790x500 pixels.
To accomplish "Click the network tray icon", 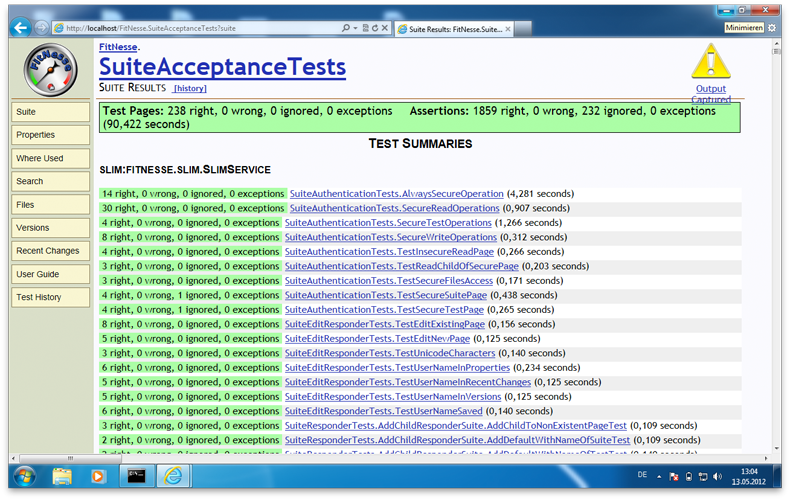I will coord(703,476).
